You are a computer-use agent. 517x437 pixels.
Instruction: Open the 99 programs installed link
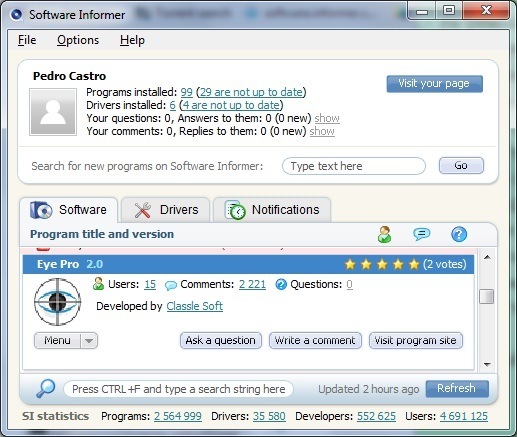[x=186, y=92]
